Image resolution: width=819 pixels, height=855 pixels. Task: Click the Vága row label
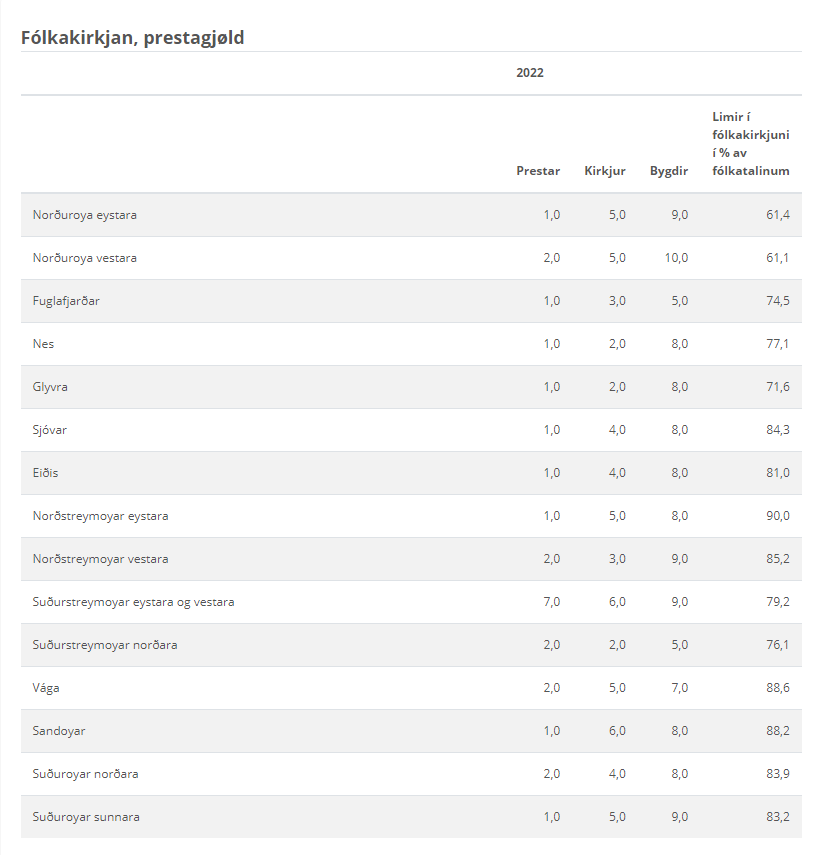point(46,688)
